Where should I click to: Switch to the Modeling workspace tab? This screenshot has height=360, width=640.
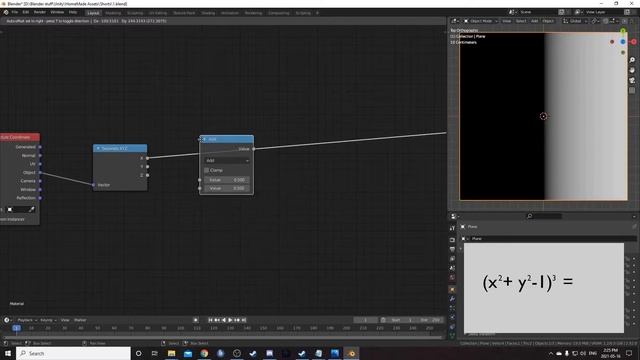coord(113,13)
